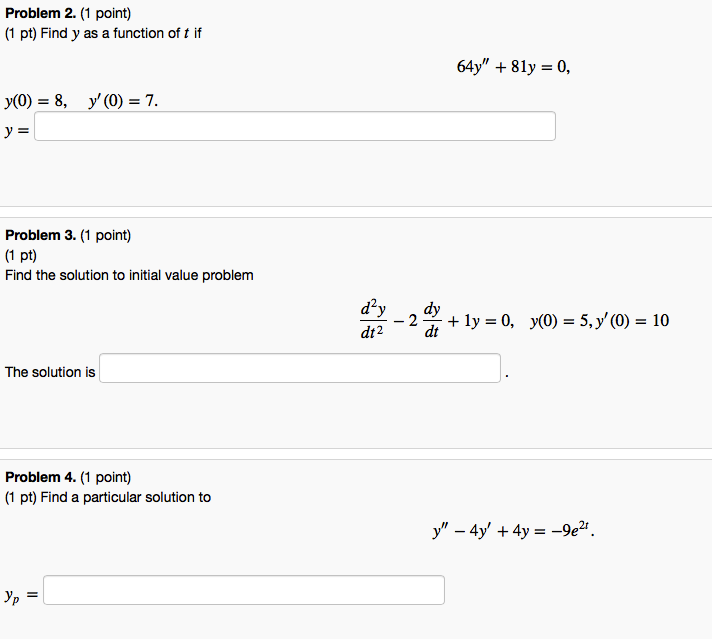Select the y_p answer input in Problem 4
The height and width of the screenshot is (639, 712).
tap(244, 590)
